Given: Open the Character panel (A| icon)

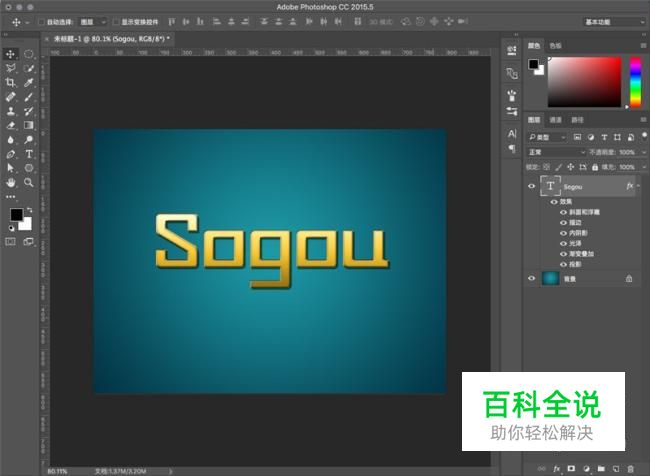Looking at the screenshot, I should click(x=512, y=134).
